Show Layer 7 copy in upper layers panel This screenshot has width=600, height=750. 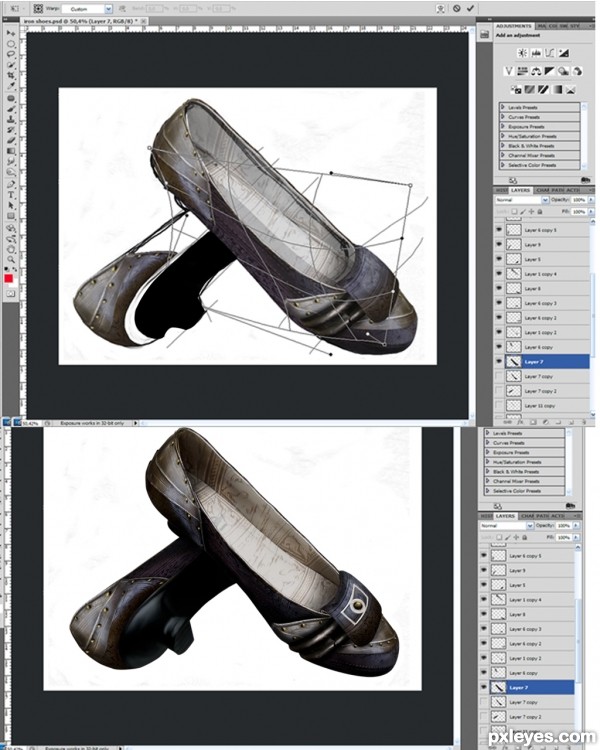pos(499,376)
